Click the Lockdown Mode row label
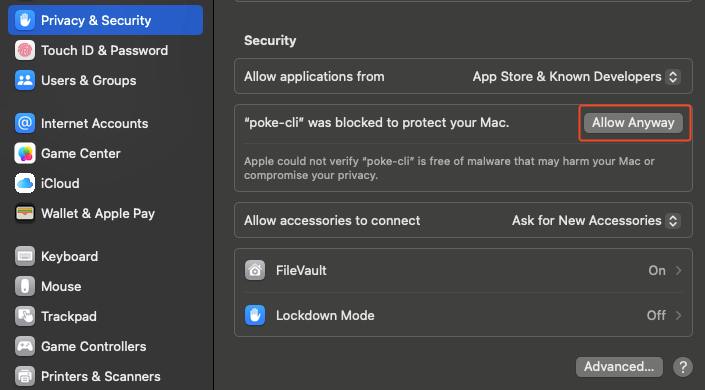 coord(325,315)
